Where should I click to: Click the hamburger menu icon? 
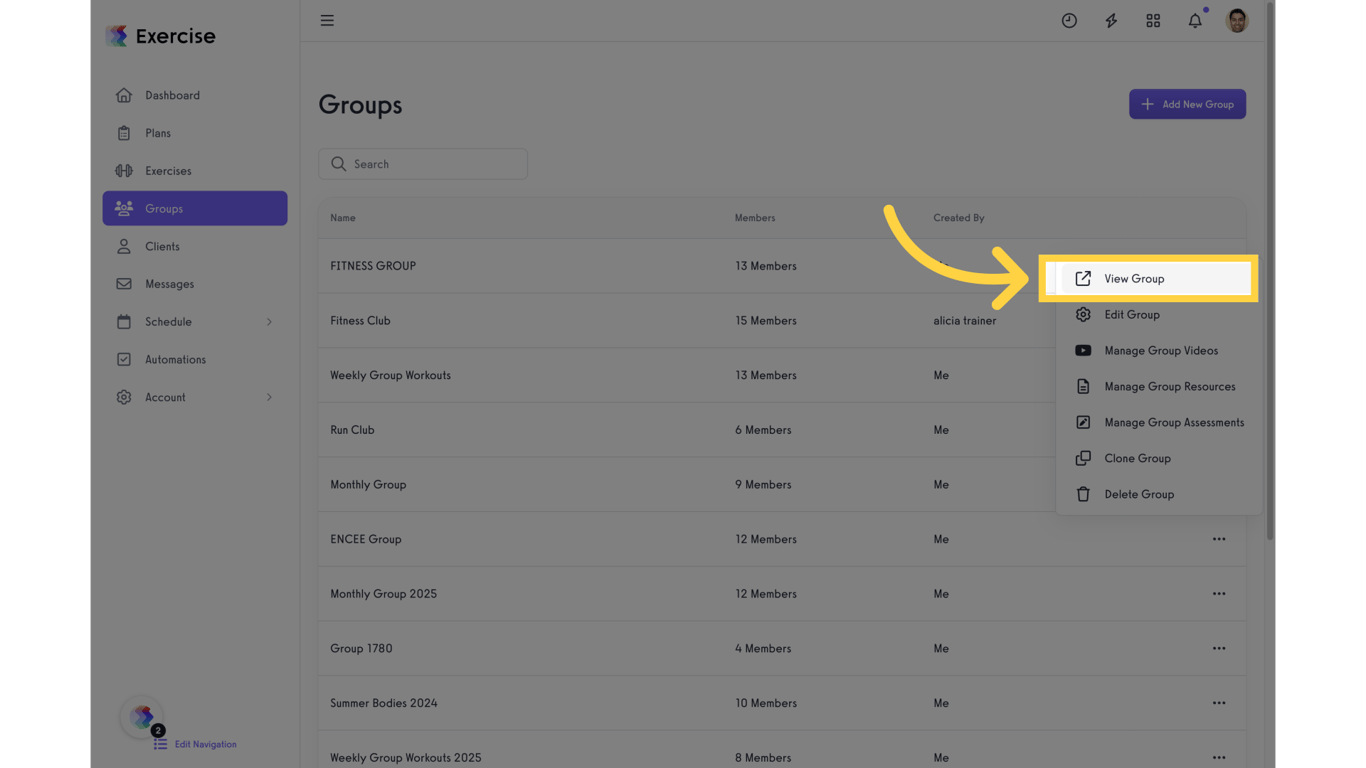tap(327, 20)
